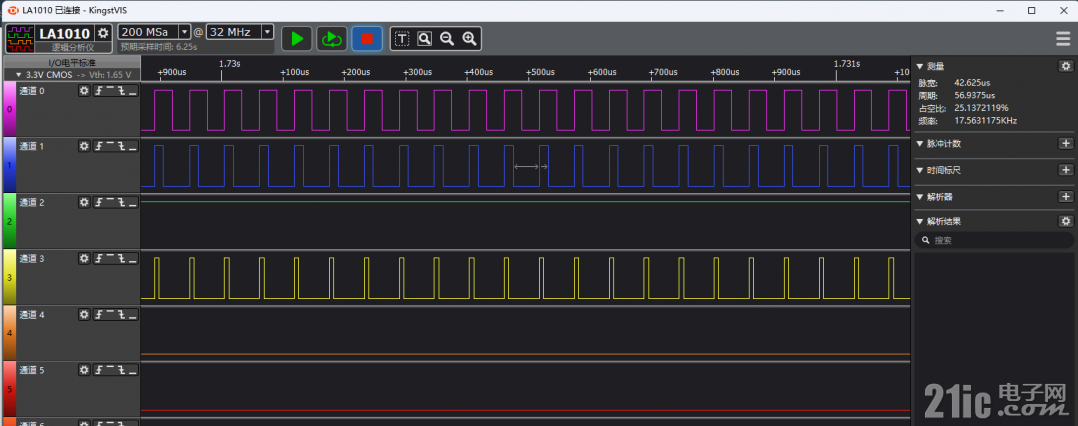This screenshot has height=426, width=1078.
Task: Click 1.731s mark on time ruler
Action: [847, 64]
